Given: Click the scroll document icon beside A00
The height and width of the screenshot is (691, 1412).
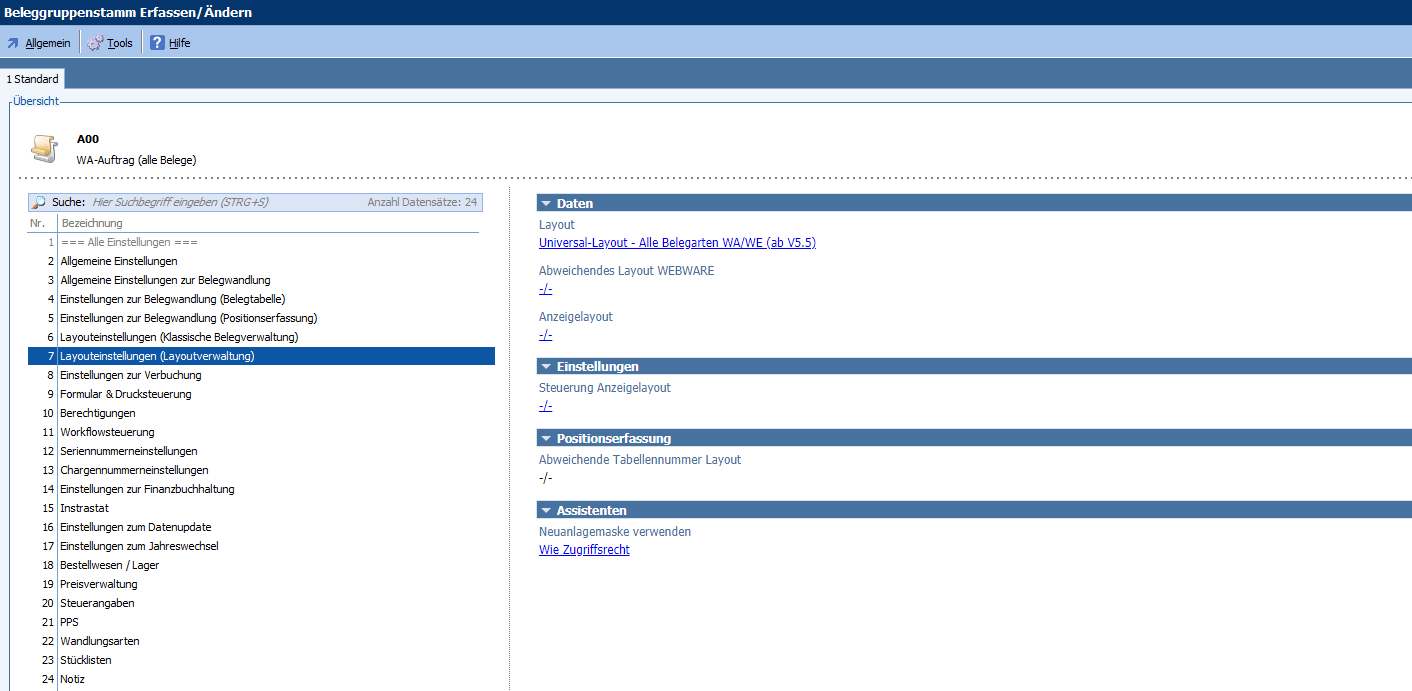Looking at the screenshot, I should (44, 148).
